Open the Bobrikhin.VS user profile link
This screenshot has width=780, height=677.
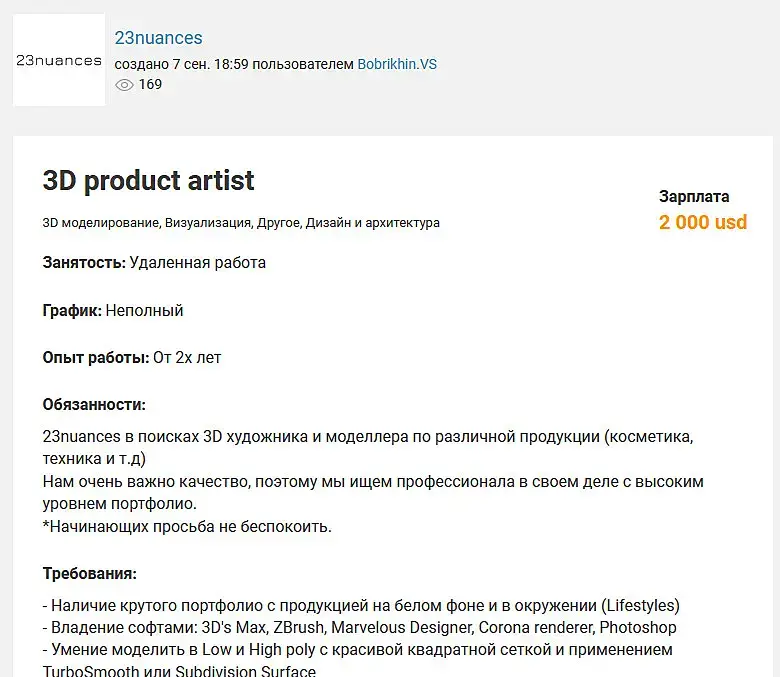pyautogui.click(x=397, y=64)
